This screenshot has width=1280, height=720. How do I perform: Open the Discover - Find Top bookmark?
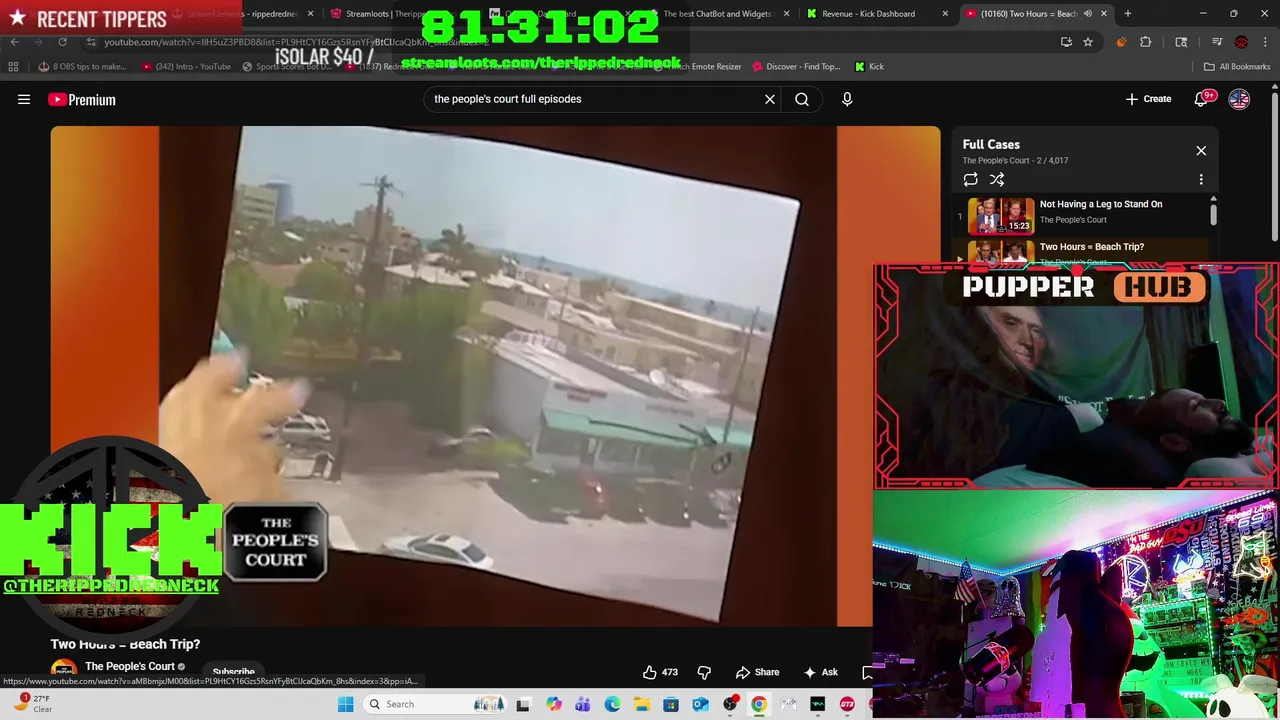point(796,67)
